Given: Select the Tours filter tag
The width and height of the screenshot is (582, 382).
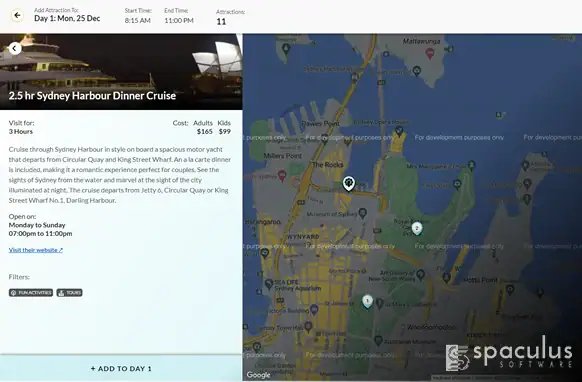Looking at the screenshot, I should (x=69, y=293).
